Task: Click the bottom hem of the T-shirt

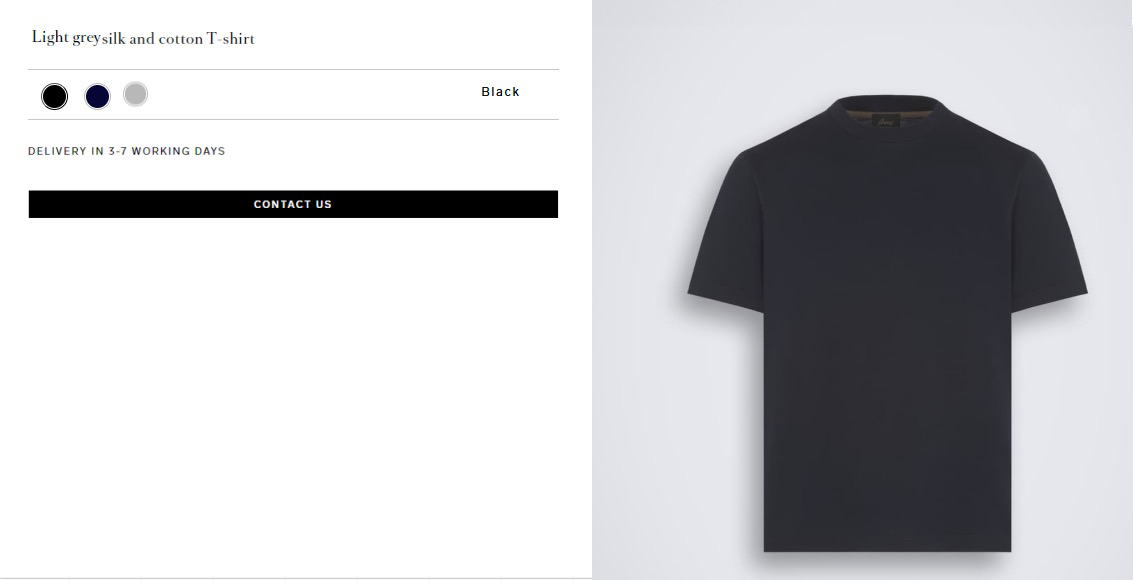Action: 887,546
